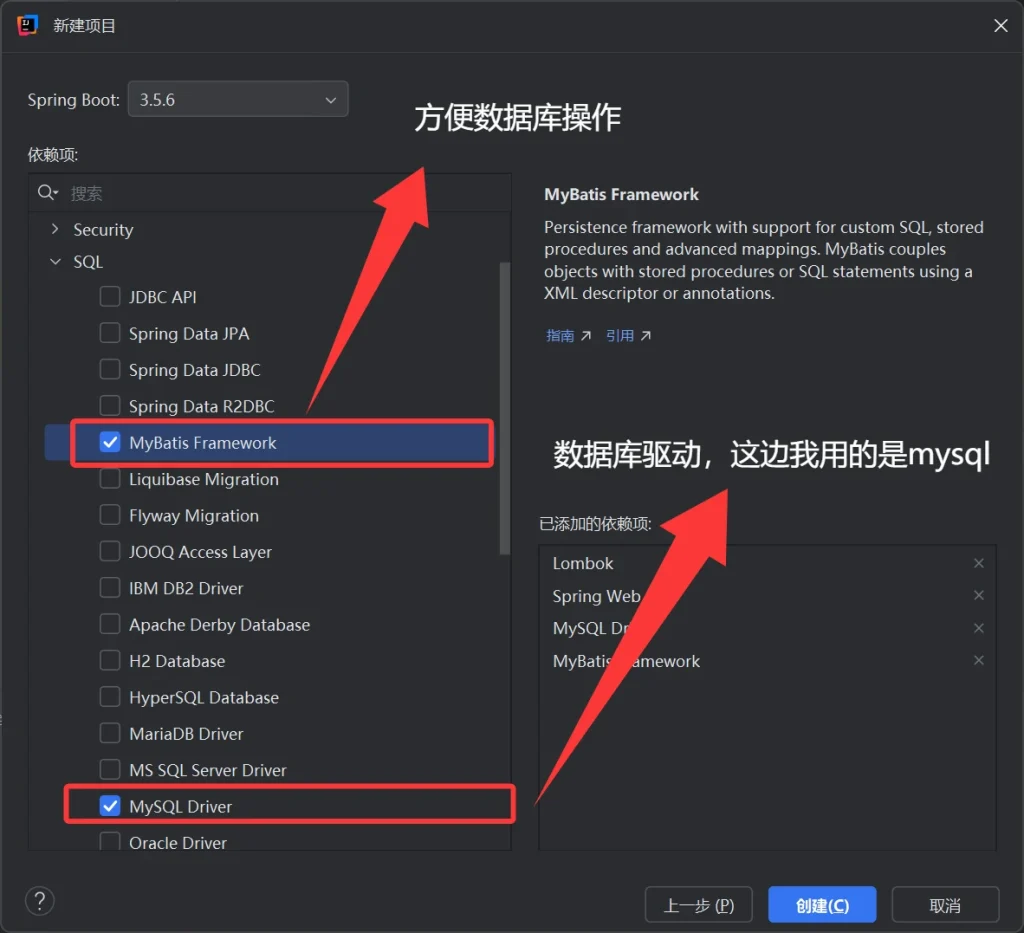The image size is (1024, 933).
Task: Collapse the SQL category
Action: tap(55, 261)
